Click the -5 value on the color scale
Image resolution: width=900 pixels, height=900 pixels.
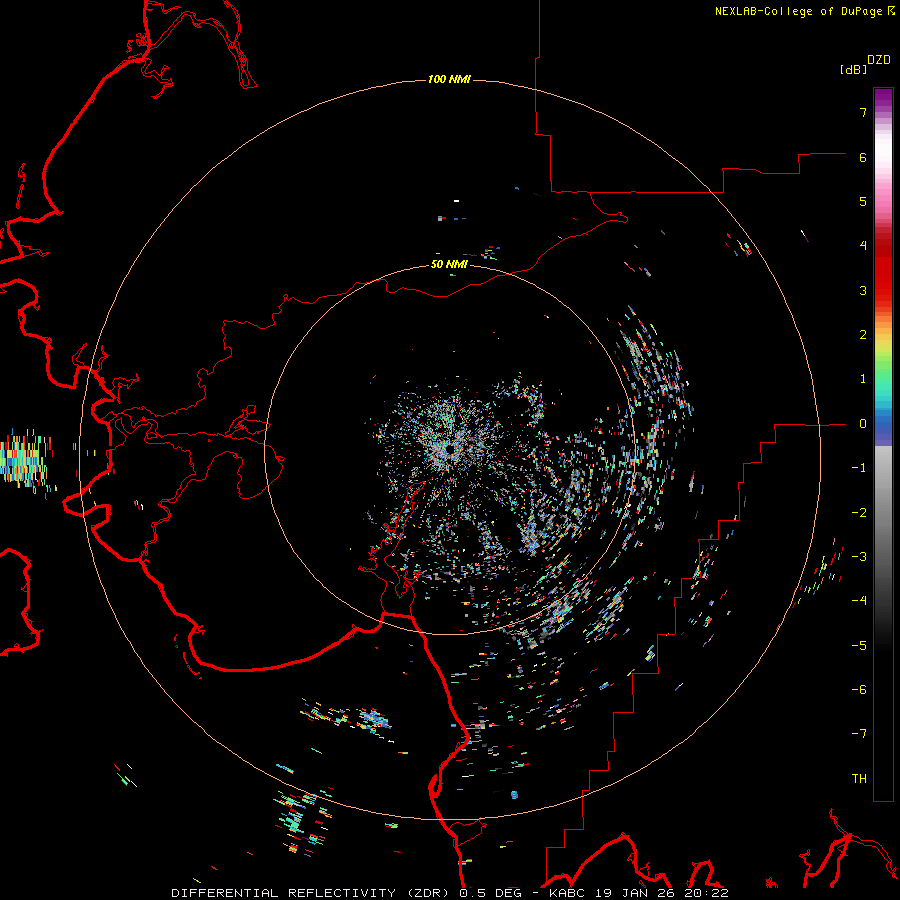pyautogui.click(x=859, y=646)
